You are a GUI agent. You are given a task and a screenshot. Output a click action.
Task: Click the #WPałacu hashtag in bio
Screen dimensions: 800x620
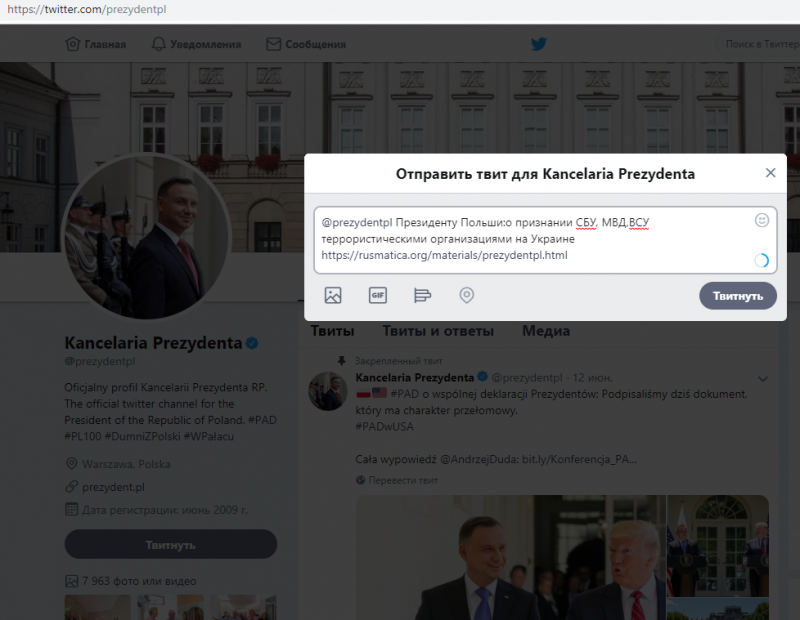[209, 436]
